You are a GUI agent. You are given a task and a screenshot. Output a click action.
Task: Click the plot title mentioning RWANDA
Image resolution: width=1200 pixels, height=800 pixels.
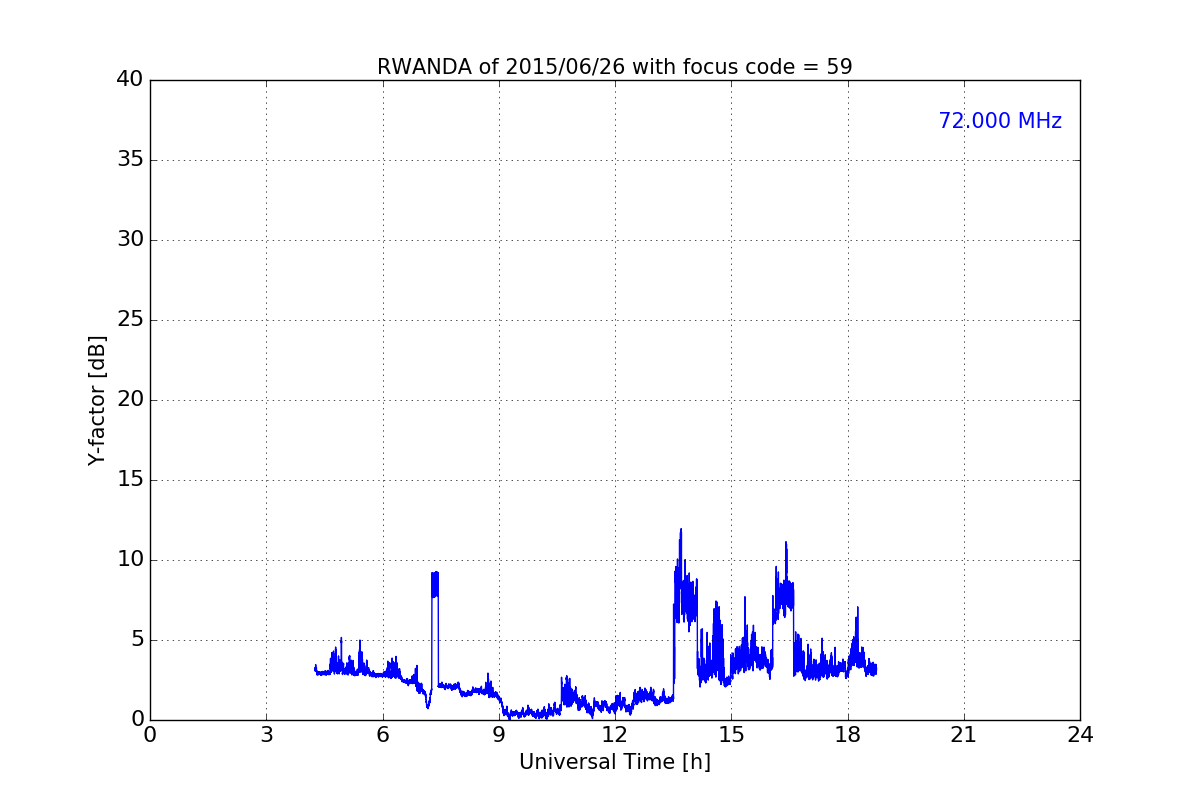pyautogui.click(x=614, y=67)
